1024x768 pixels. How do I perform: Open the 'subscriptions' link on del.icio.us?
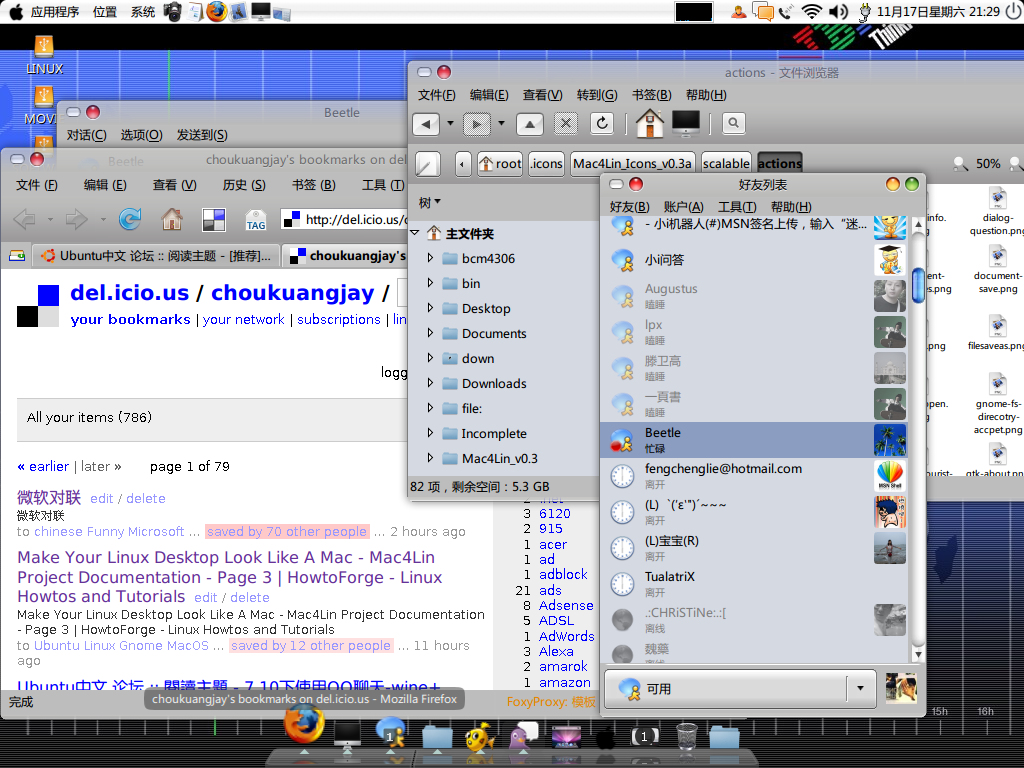click(x=339, y=319)
